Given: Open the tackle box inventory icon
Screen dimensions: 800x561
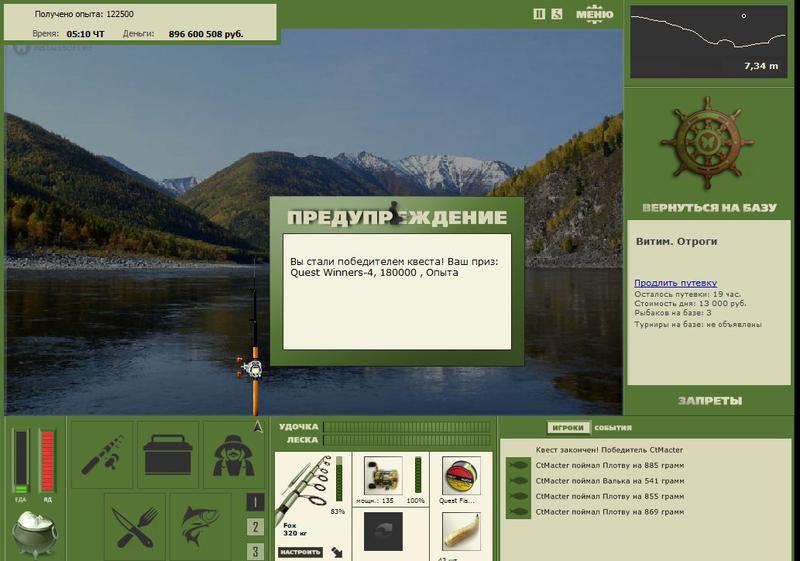Looking at the screenshot, I should 168,454.
